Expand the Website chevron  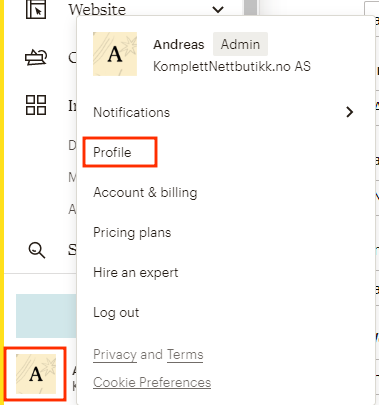(x=218, y=9)
